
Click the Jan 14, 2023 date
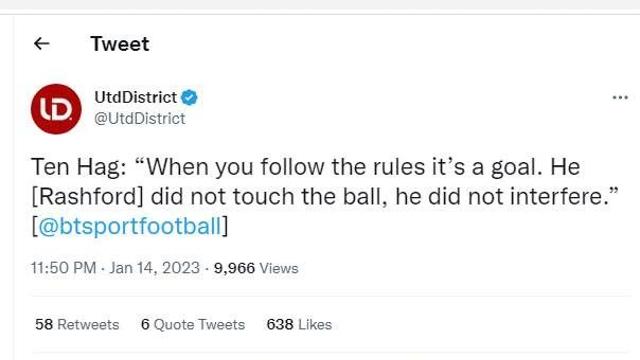coord(155,268)
